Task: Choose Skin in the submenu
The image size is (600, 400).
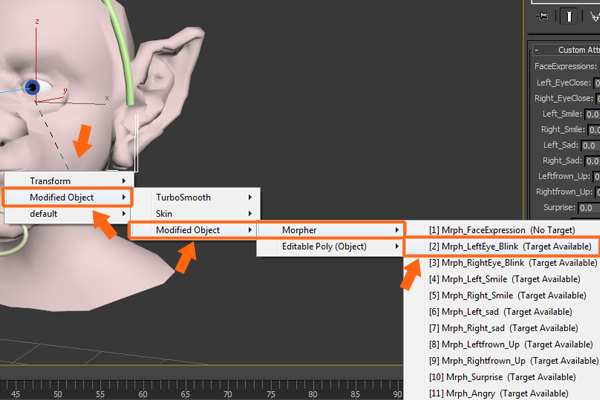Action: [196, 214]
